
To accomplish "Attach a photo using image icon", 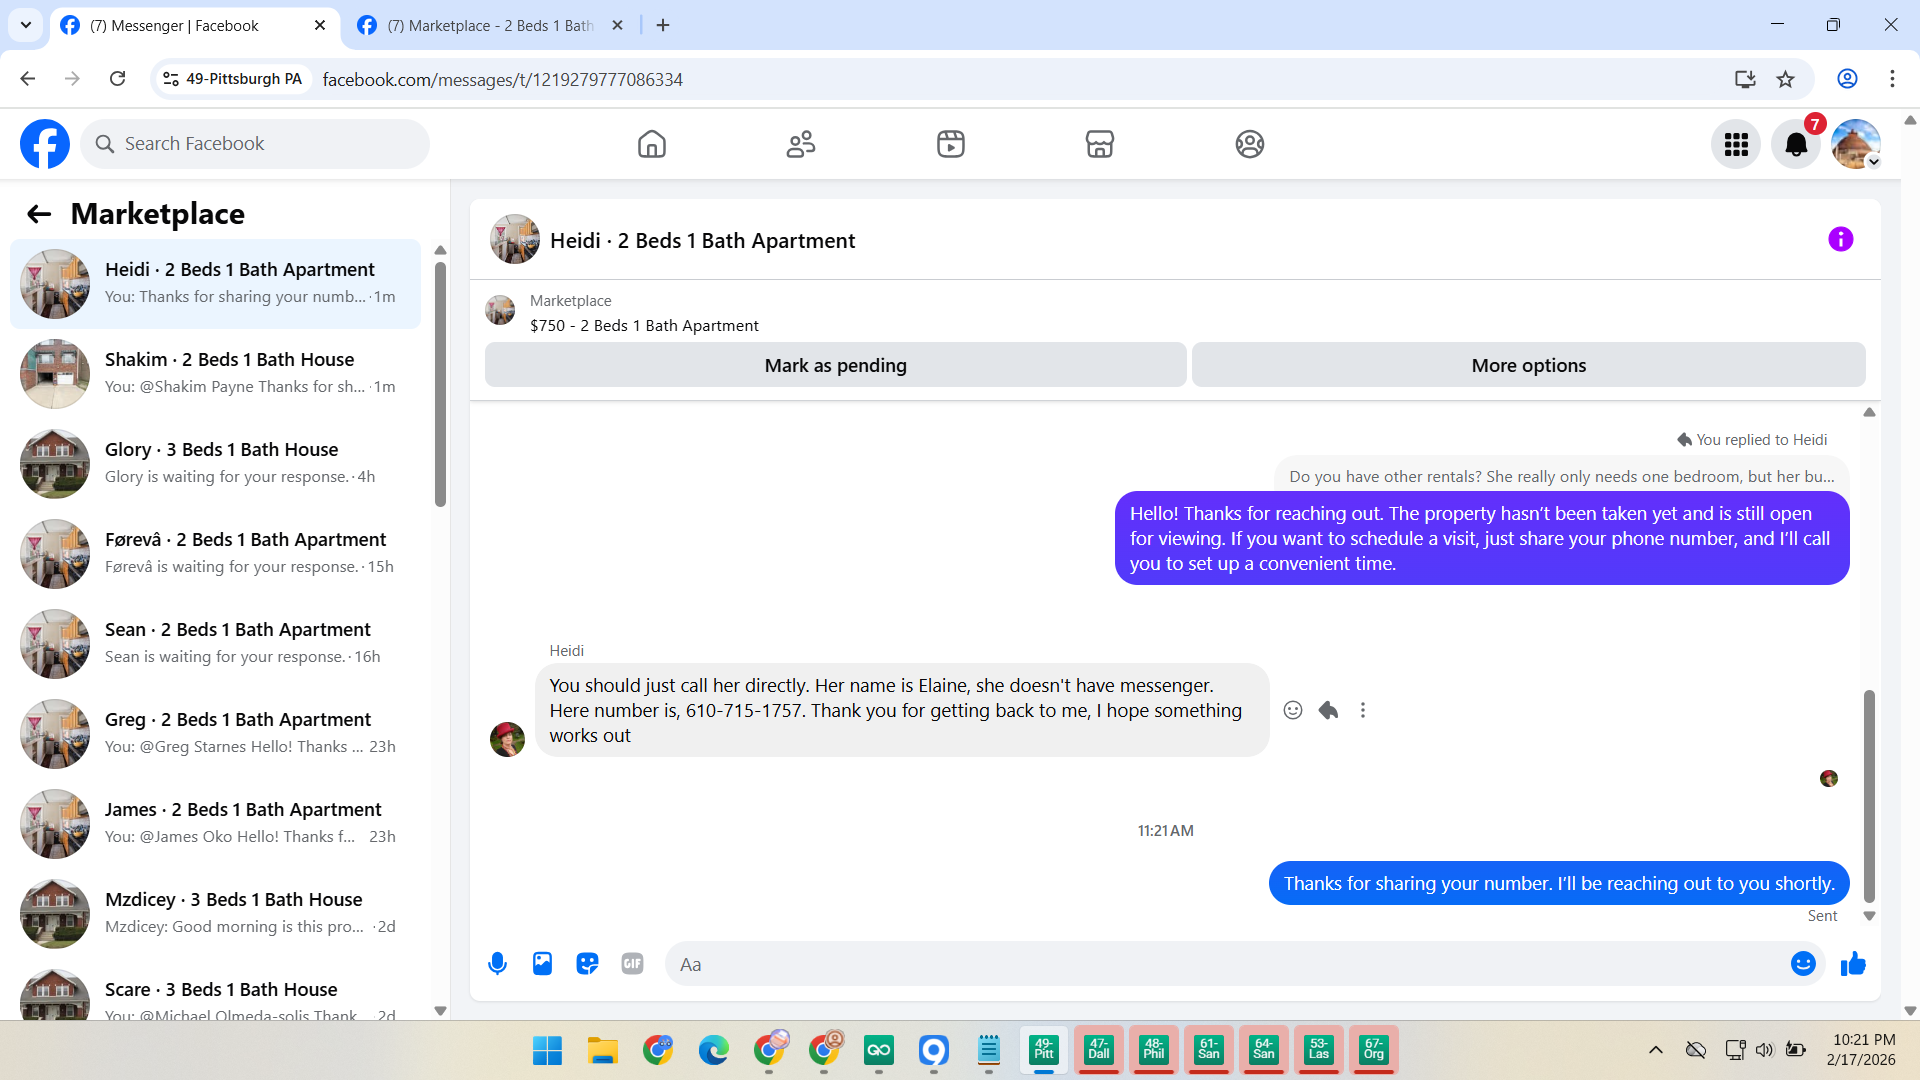I will coord(542,964).
